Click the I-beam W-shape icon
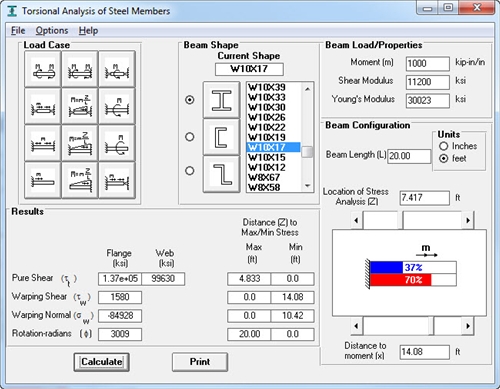The height and width of the screenshot is (389, 500). pyautogui.click(x=221, y=100)
